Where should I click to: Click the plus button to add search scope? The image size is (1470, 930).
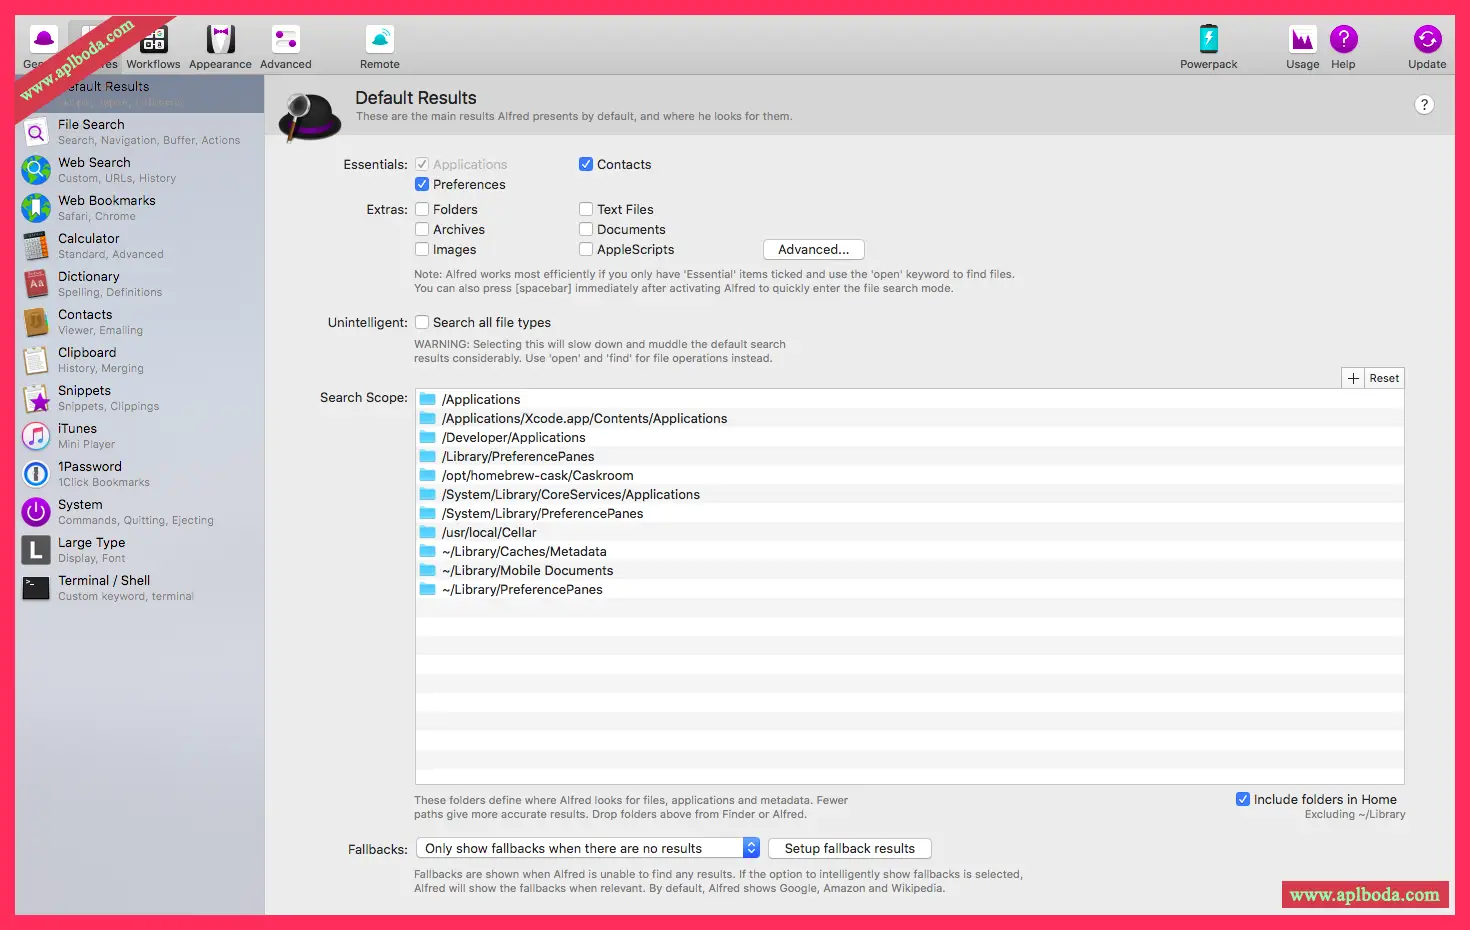(1353, 378)
